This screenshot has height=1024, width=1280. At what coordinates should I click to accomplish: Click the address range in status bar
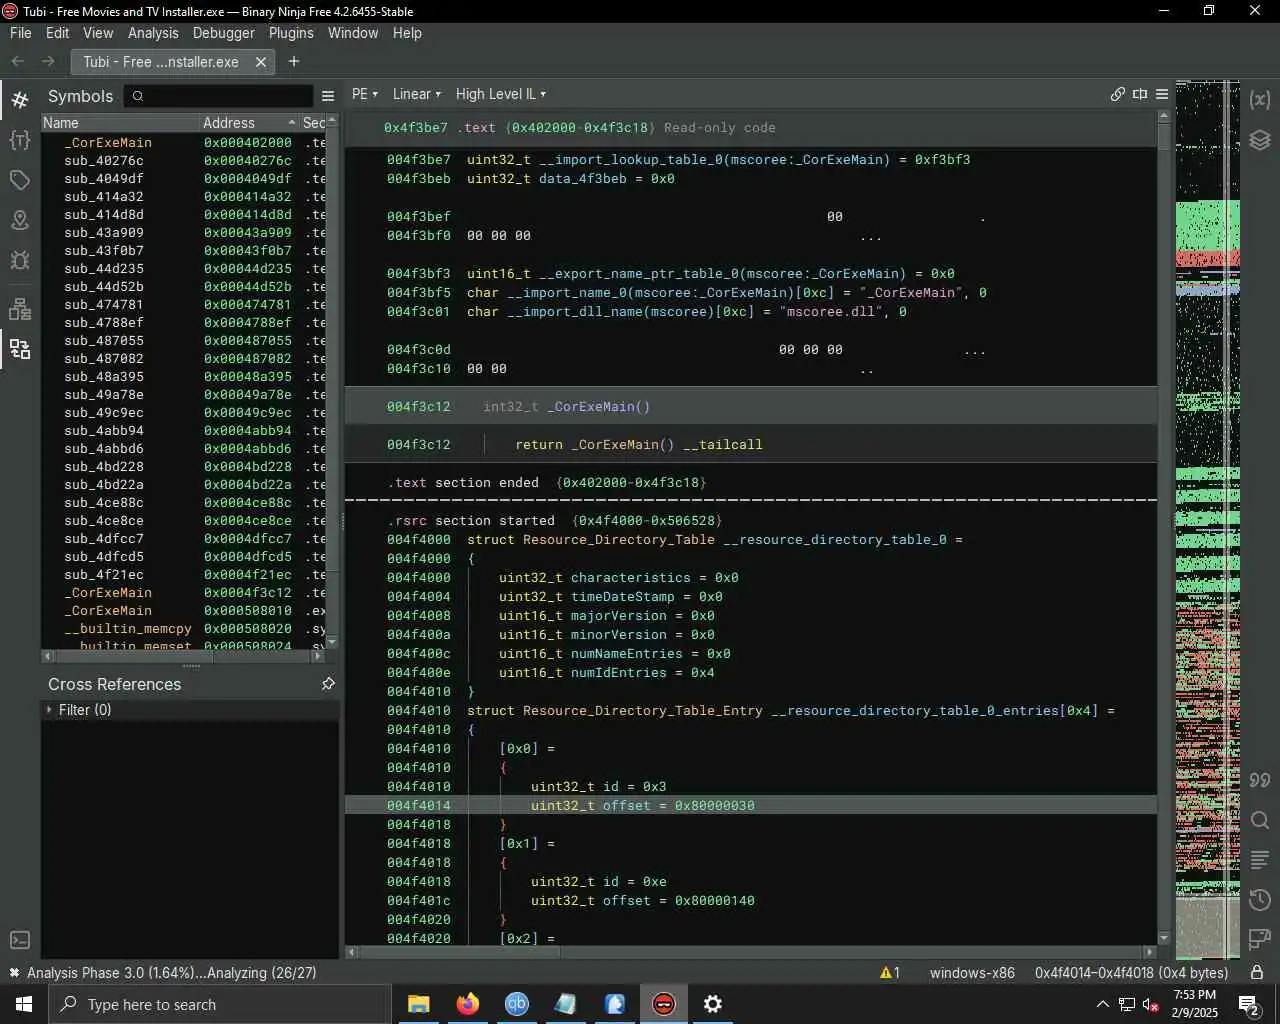[x=1131, y=972]
